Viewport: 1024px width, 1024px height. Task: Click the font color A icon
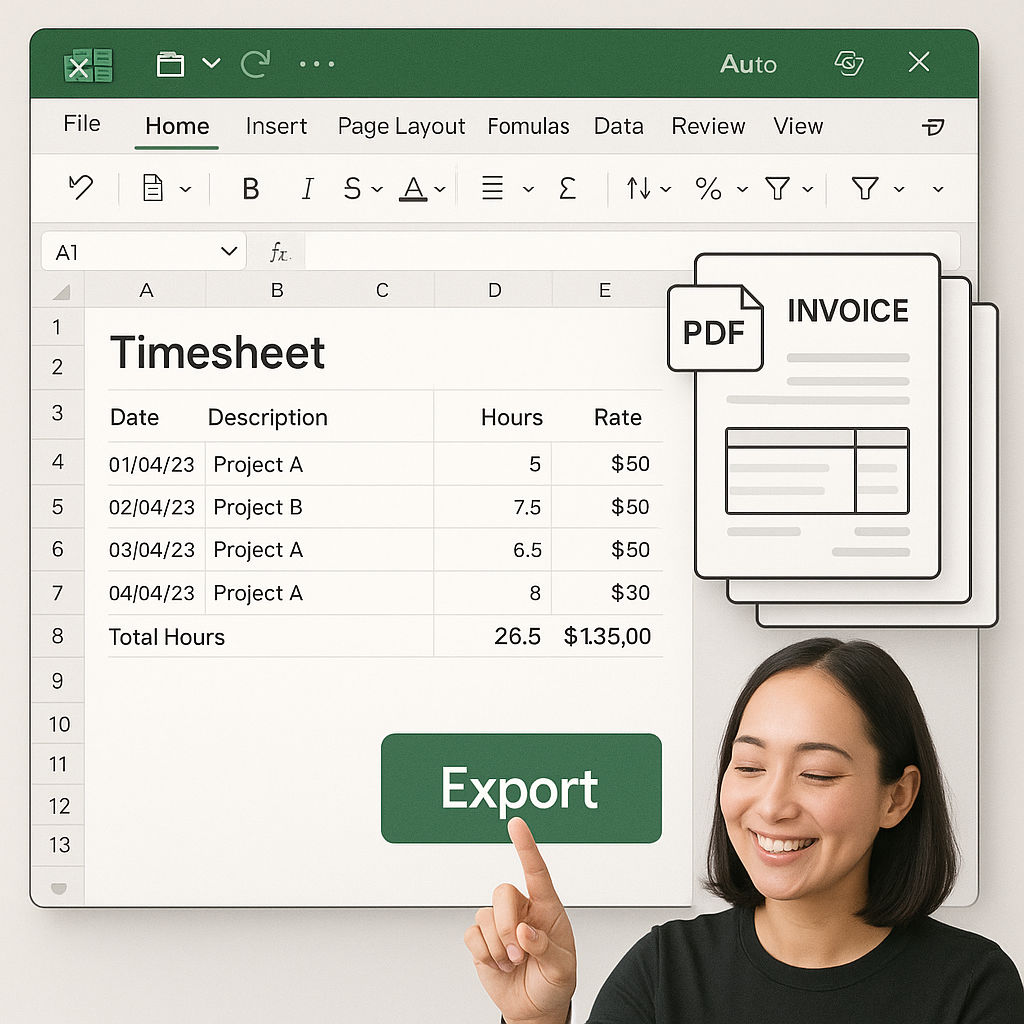click(413, 189)
